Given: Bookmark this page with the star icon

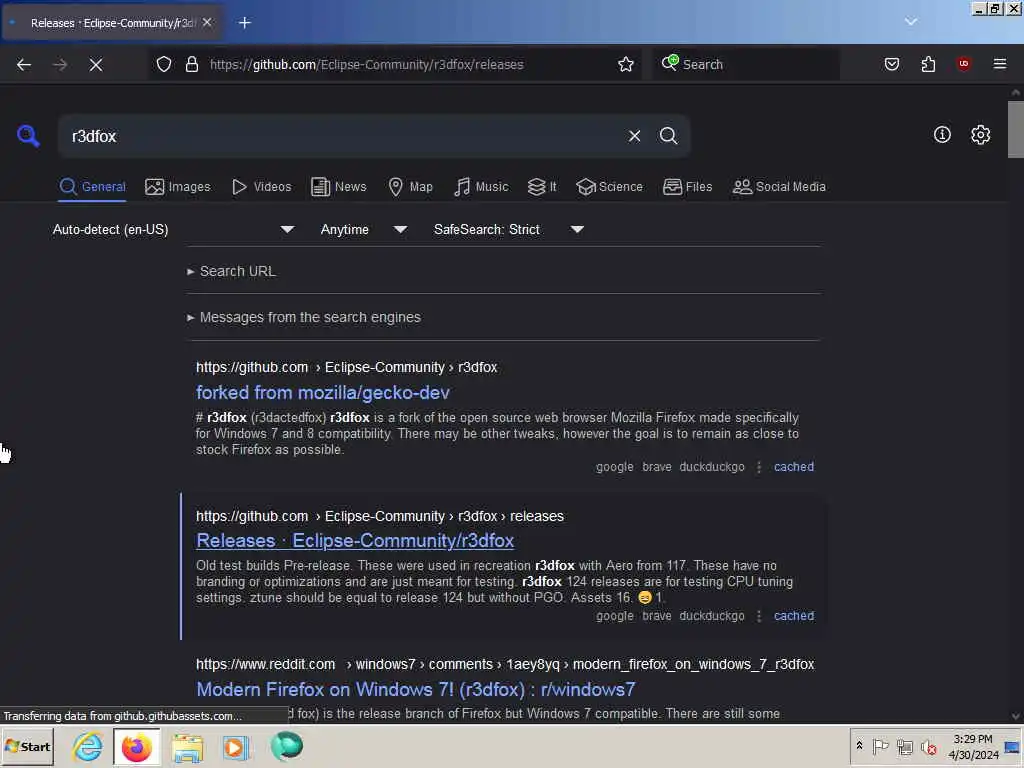Looking at the screenshot, I should pos(626,64).
